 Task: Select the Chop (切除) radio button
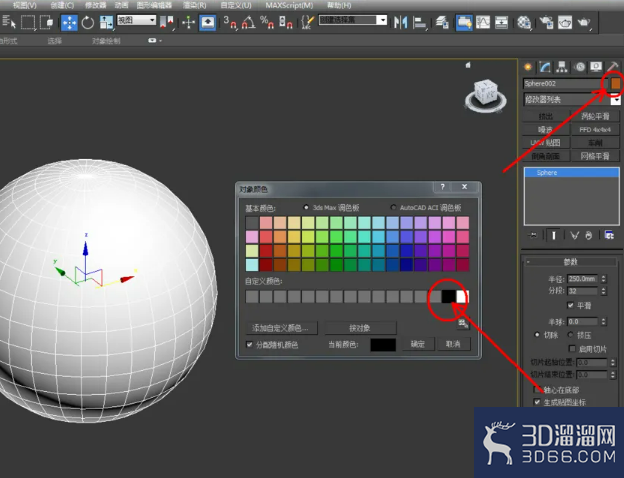[x=537, y=335]
